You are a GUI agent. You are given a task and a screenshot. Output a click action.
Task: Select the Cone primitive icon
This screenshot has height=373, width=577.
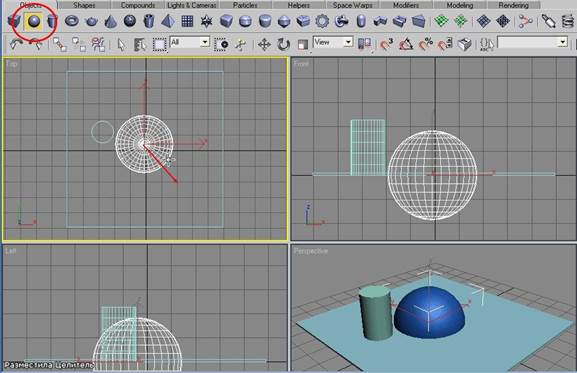coord(110,22)
